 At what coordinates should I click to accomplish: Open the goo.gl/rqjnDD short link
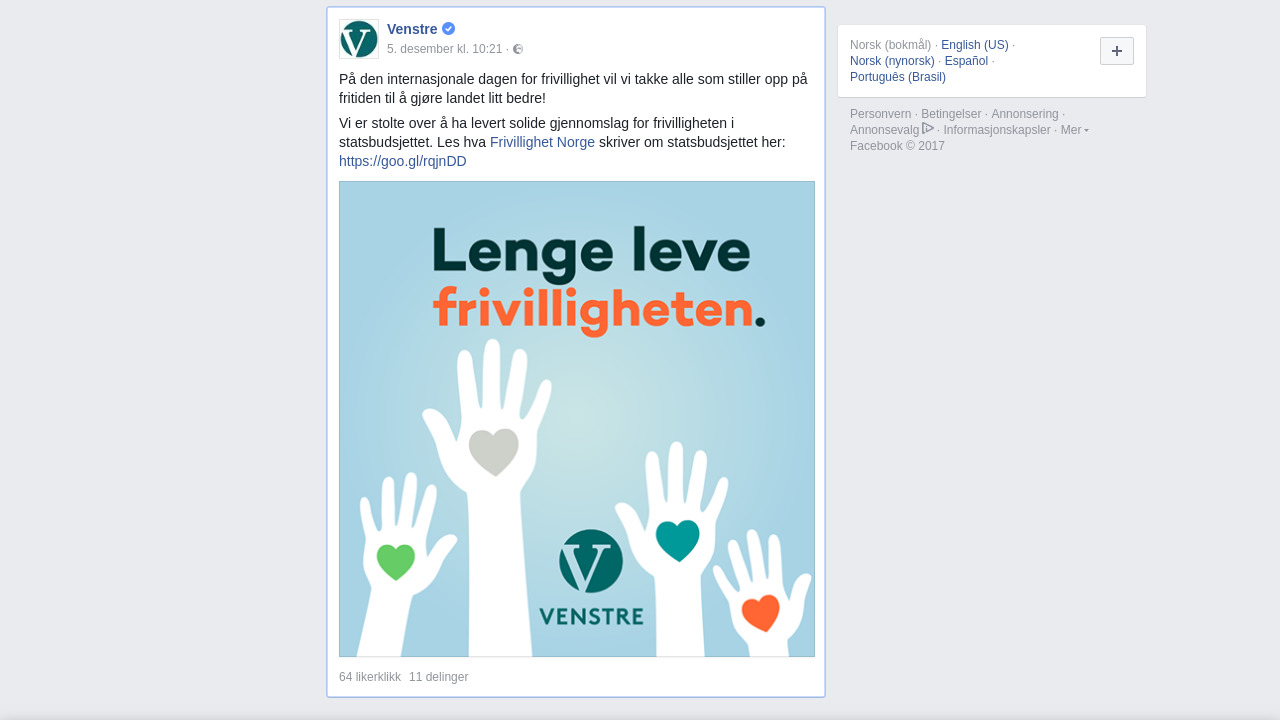coord(403,161)
